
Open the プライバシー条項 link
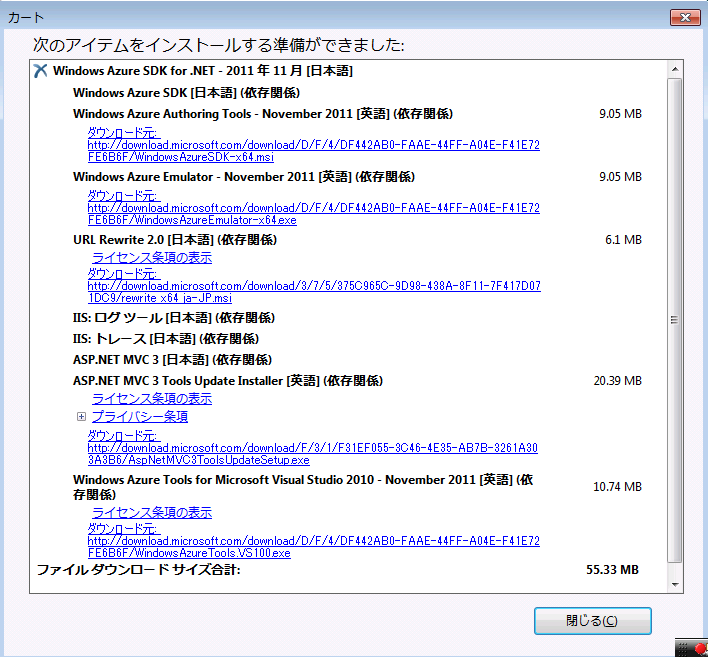point(140,416)
